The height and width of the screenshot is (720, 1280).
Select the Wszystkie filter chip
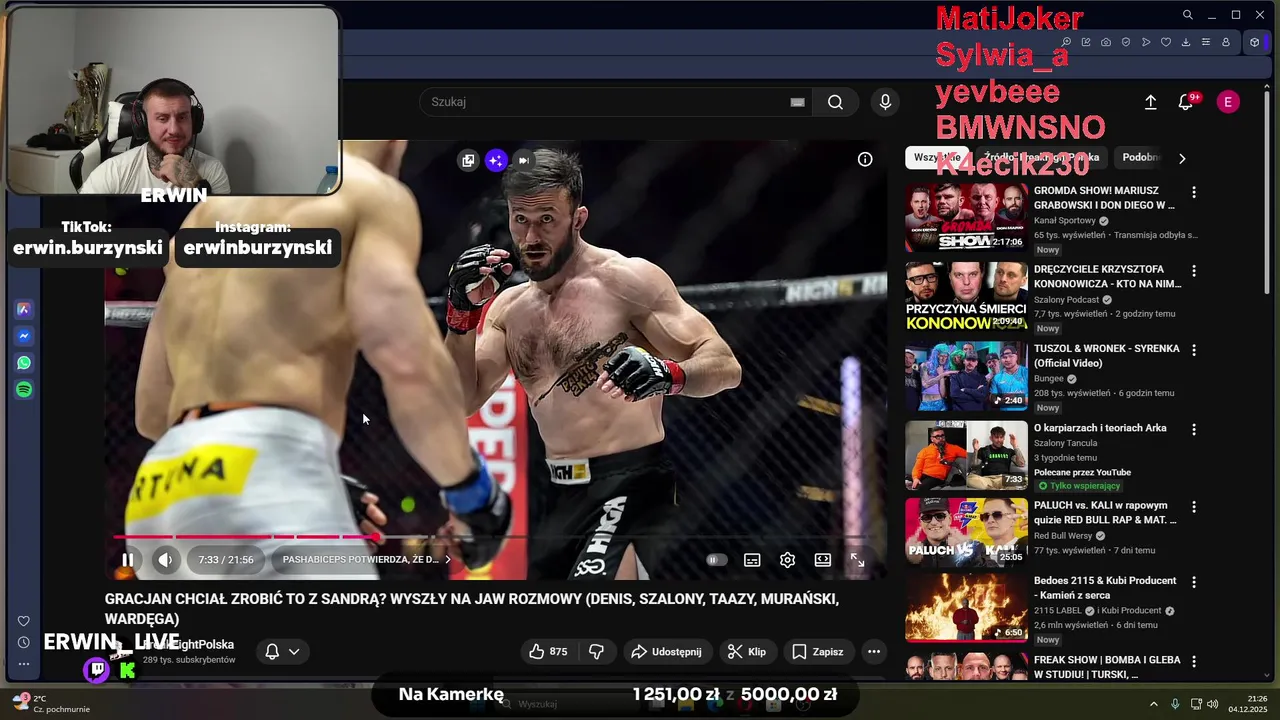[x=938, y=157]
